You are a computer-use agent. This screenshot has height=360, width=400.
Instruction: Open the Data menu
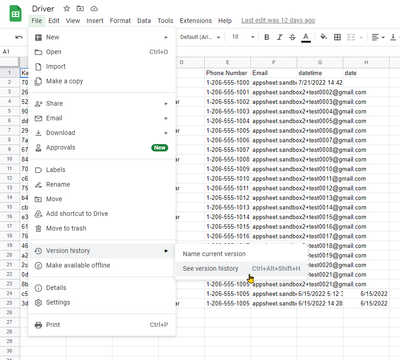(x=144, y=20)
